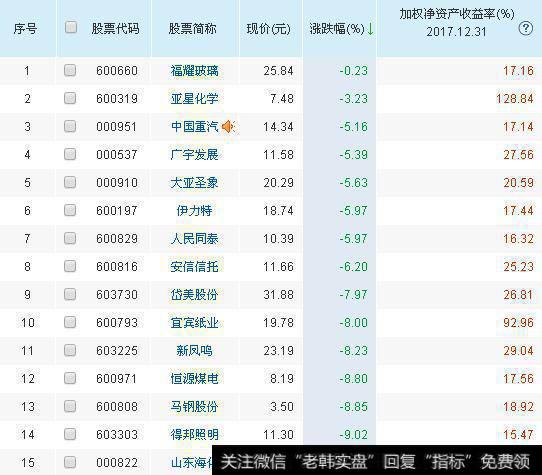Check the box for stock 600660

[x=70, y=70]
